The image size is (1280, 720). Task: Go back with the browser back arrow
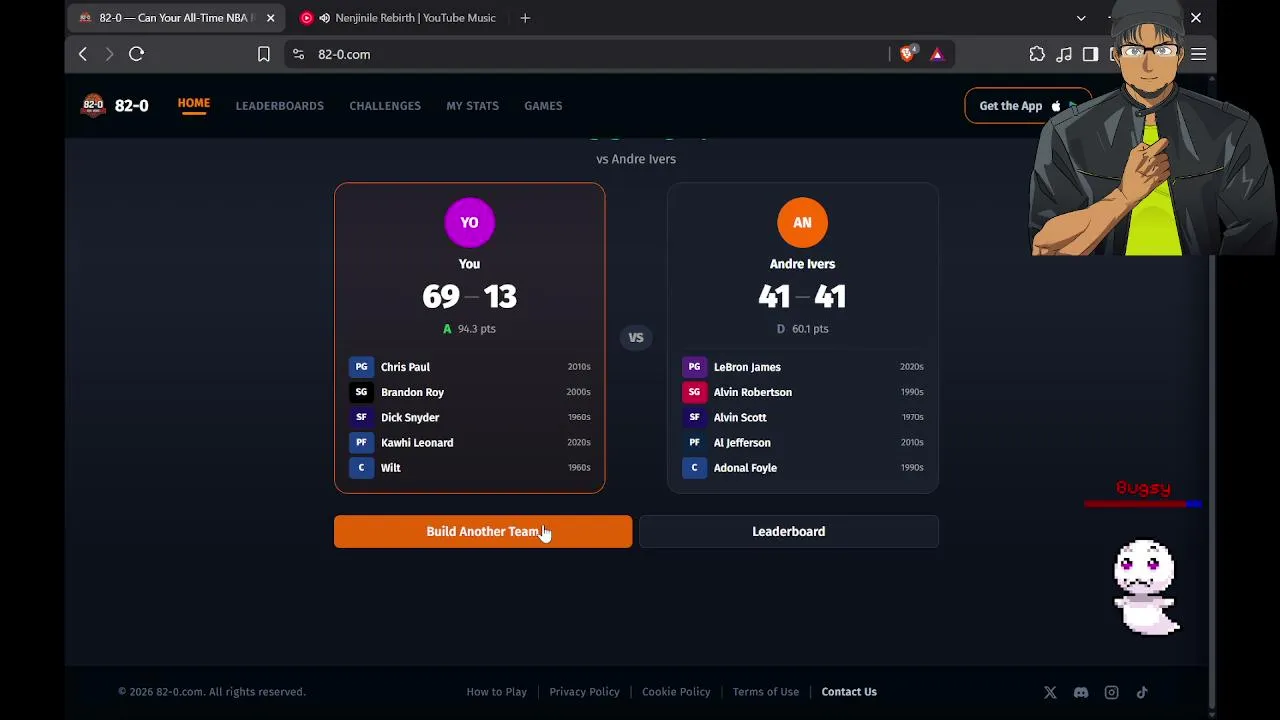(83, 54)
